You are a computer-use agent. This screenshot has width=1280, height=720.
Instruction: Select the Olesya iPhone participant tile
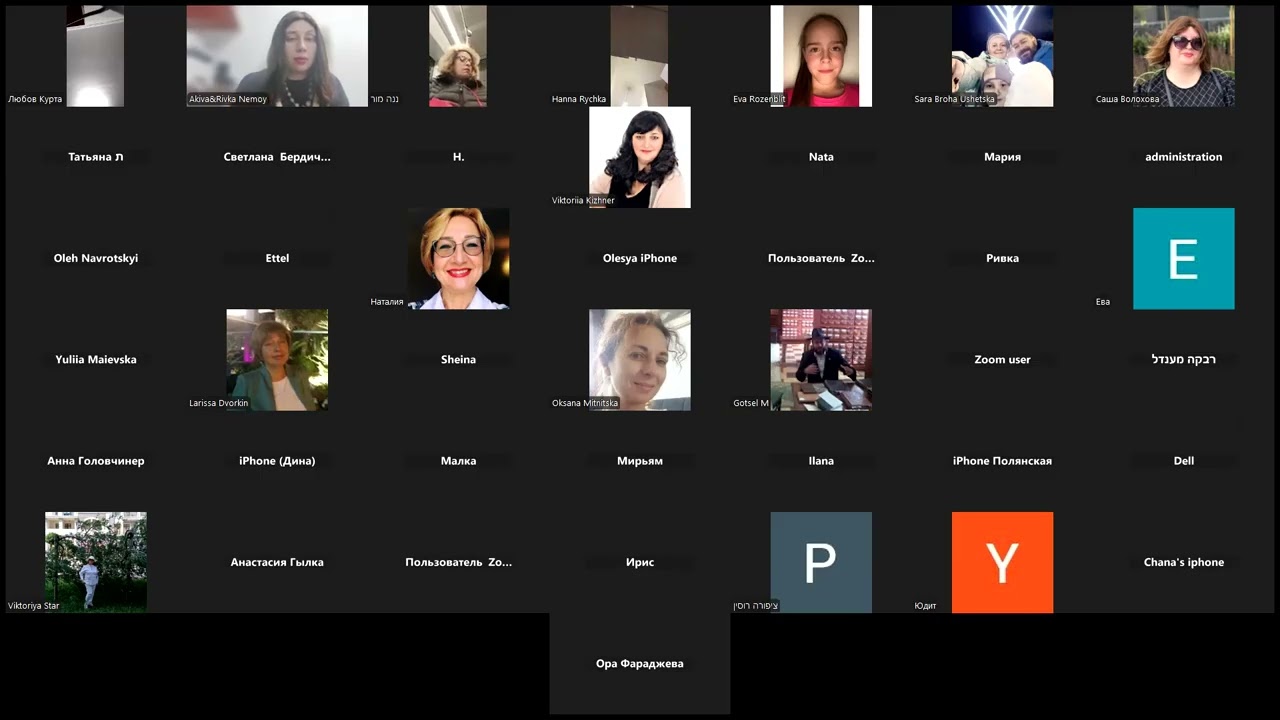click(x=640, y=258)
